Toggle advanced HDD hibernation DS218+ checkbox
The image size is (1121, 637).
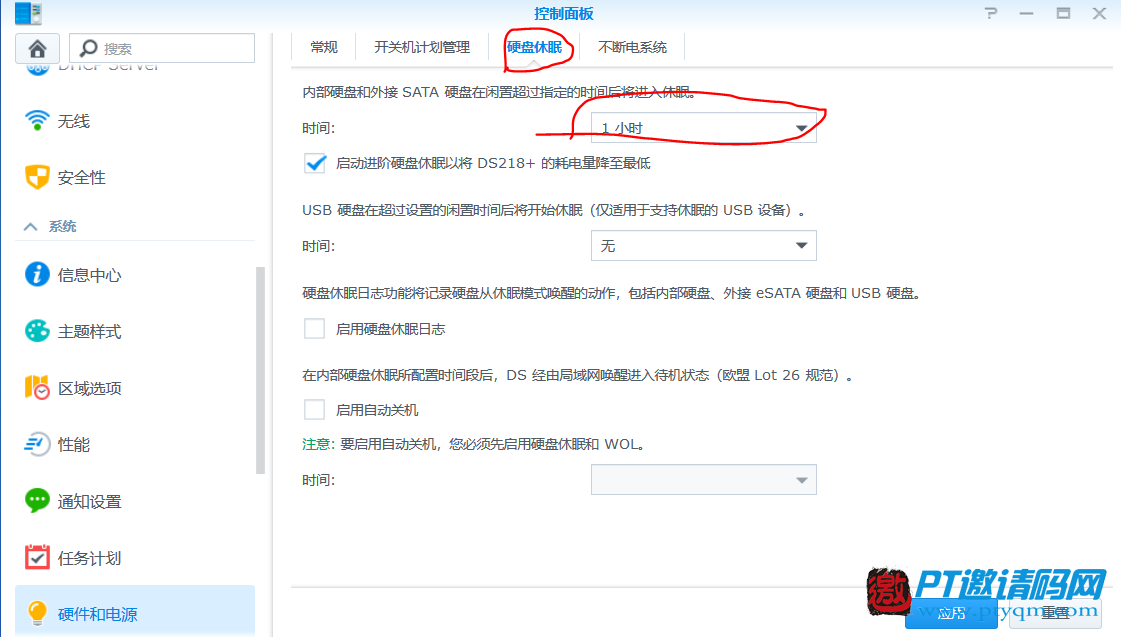point(315,163)
